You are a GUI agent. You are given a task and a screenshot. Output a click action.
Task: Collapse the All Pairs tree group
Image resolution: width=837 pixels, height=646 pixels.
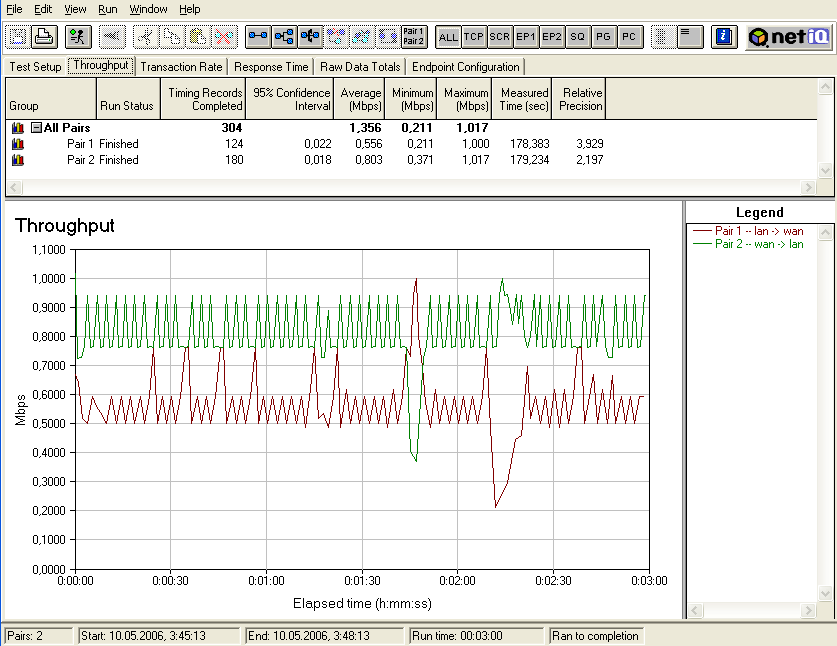(x=36, y=128)
